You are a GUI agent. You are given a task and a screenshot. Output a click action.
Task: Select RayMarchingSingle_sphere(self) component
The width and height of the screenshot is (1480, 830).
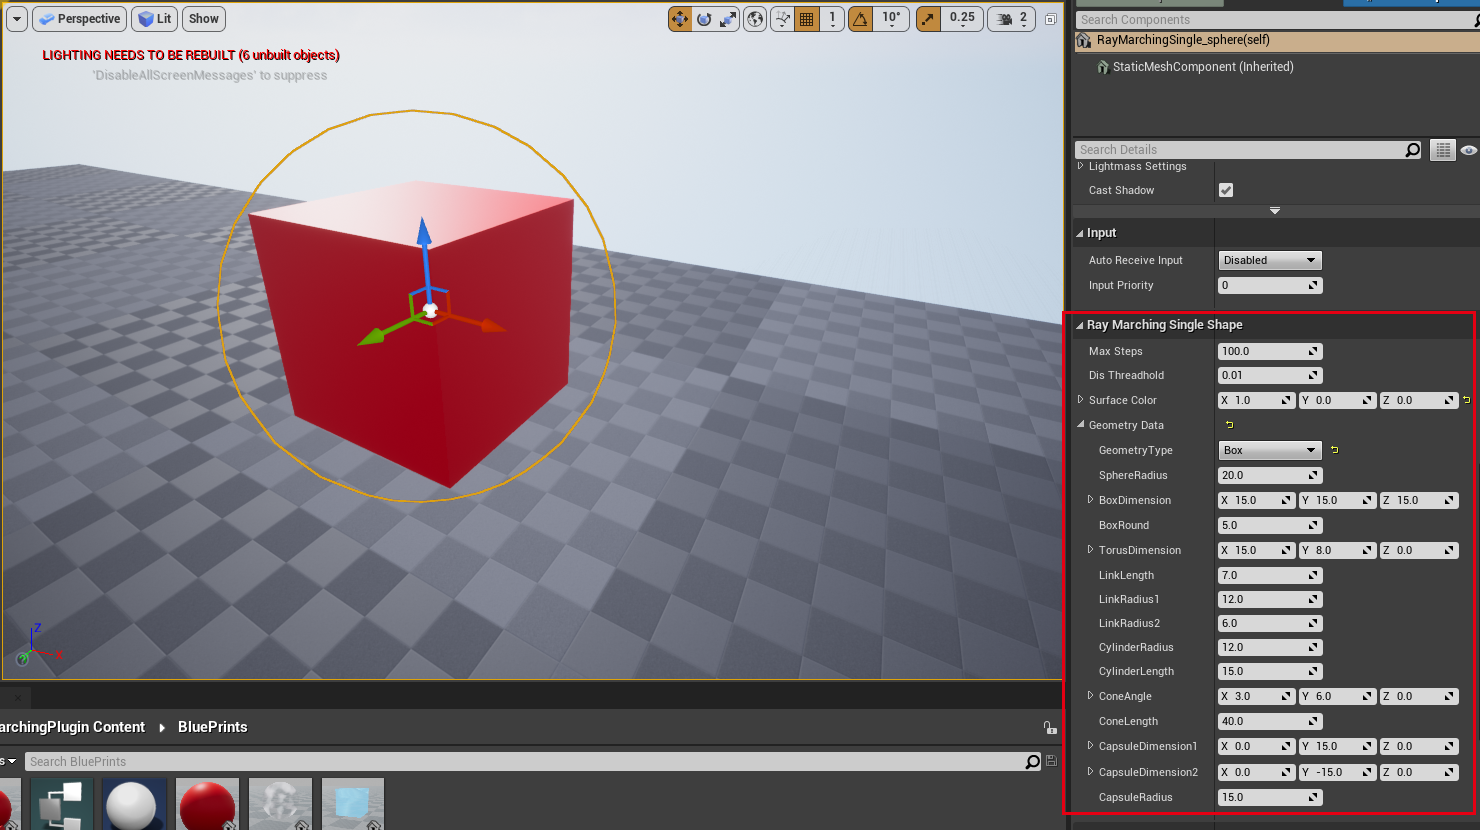pyautogui.click(x=1277, y=40)
